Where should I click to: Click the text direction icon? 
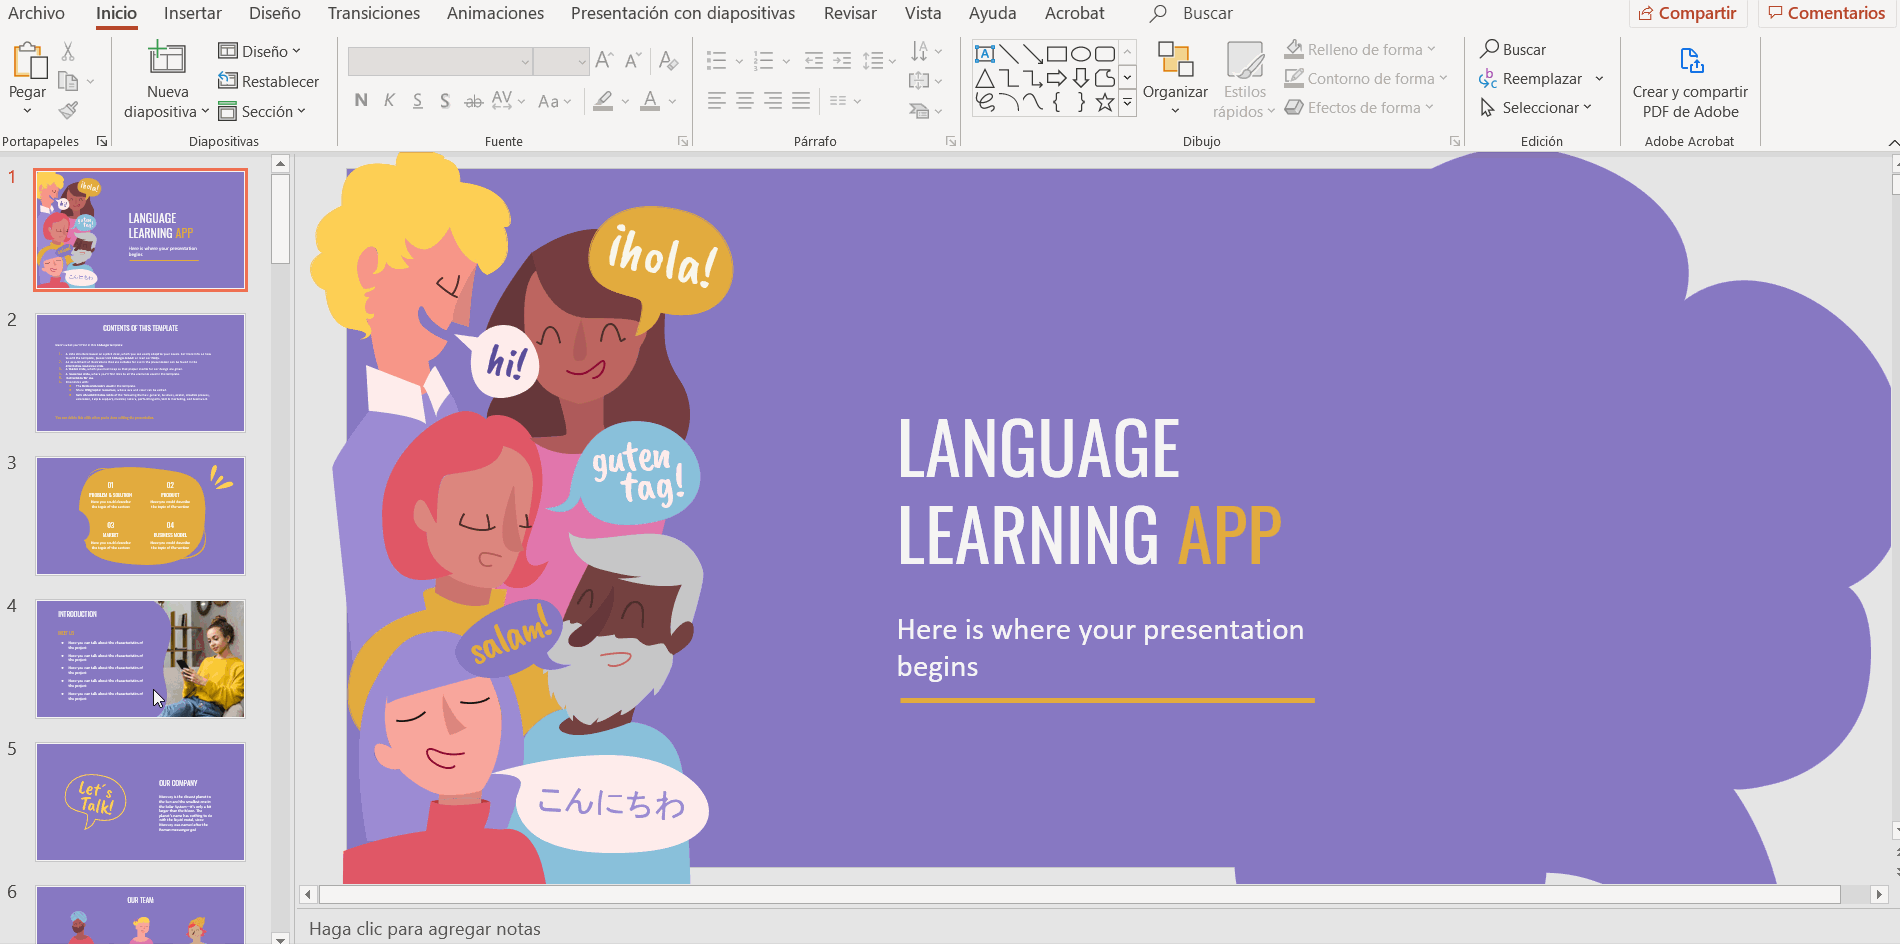920,51
